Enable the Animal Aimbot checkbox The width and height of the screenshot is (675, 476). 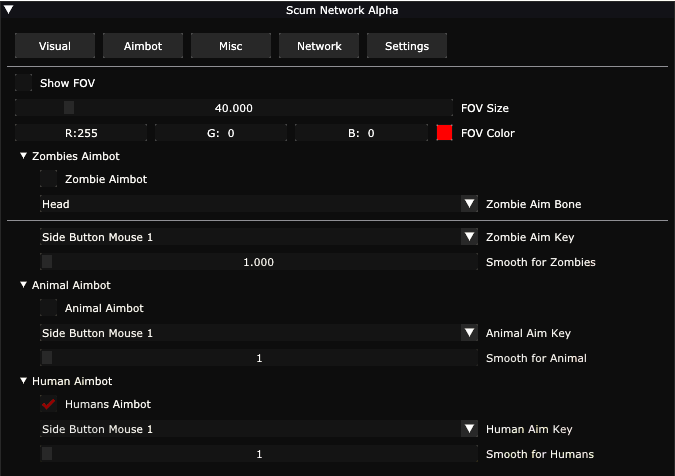[49, 308]
